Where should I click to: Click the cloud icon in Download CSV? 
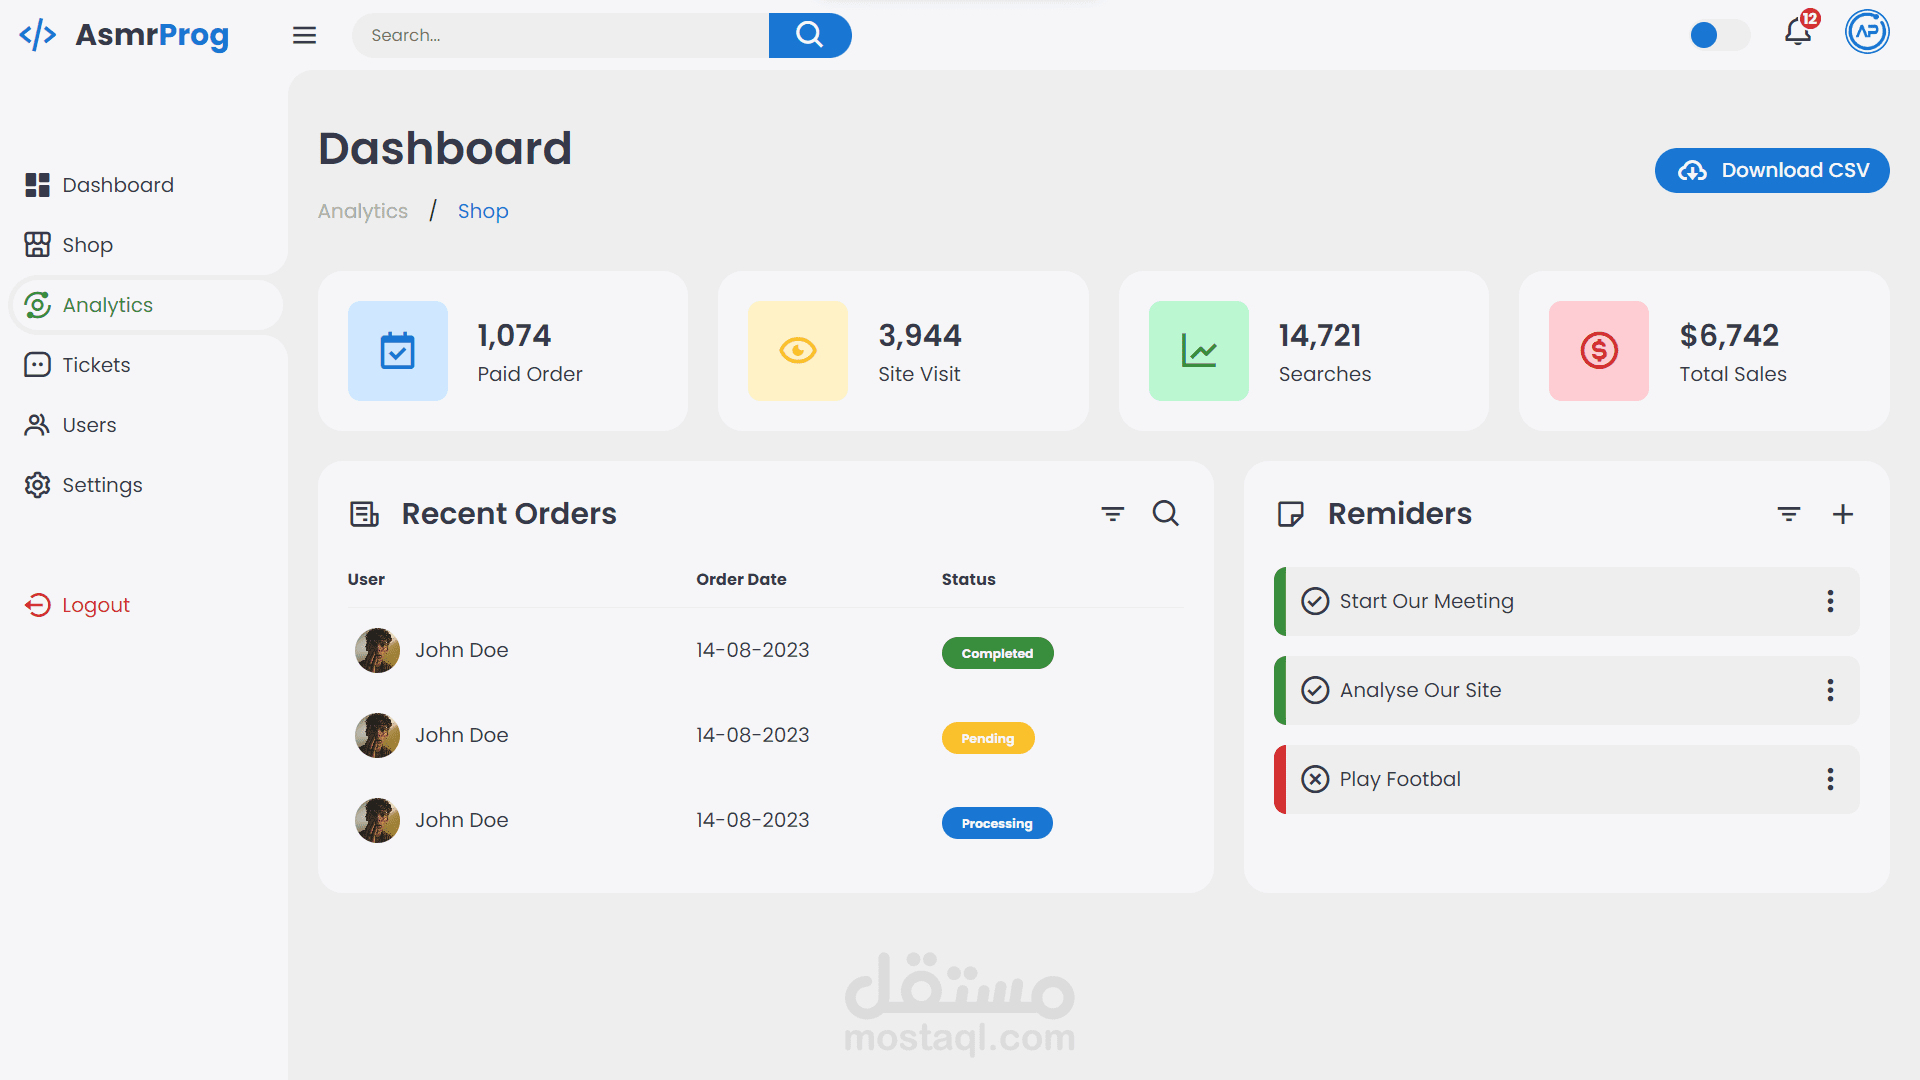tap(1692, 171)
